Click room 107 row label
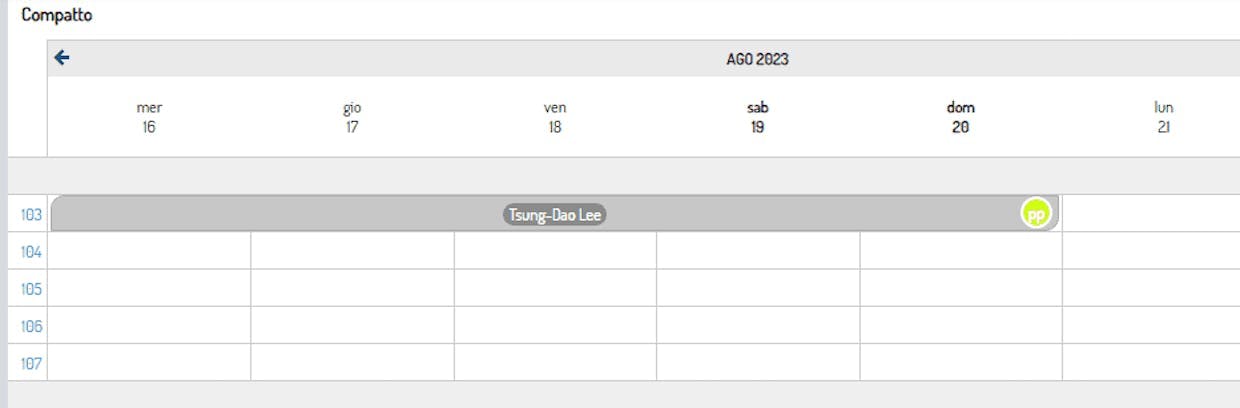The width and height of the screenshot is (1240, 408). click(x=31, y=363)
